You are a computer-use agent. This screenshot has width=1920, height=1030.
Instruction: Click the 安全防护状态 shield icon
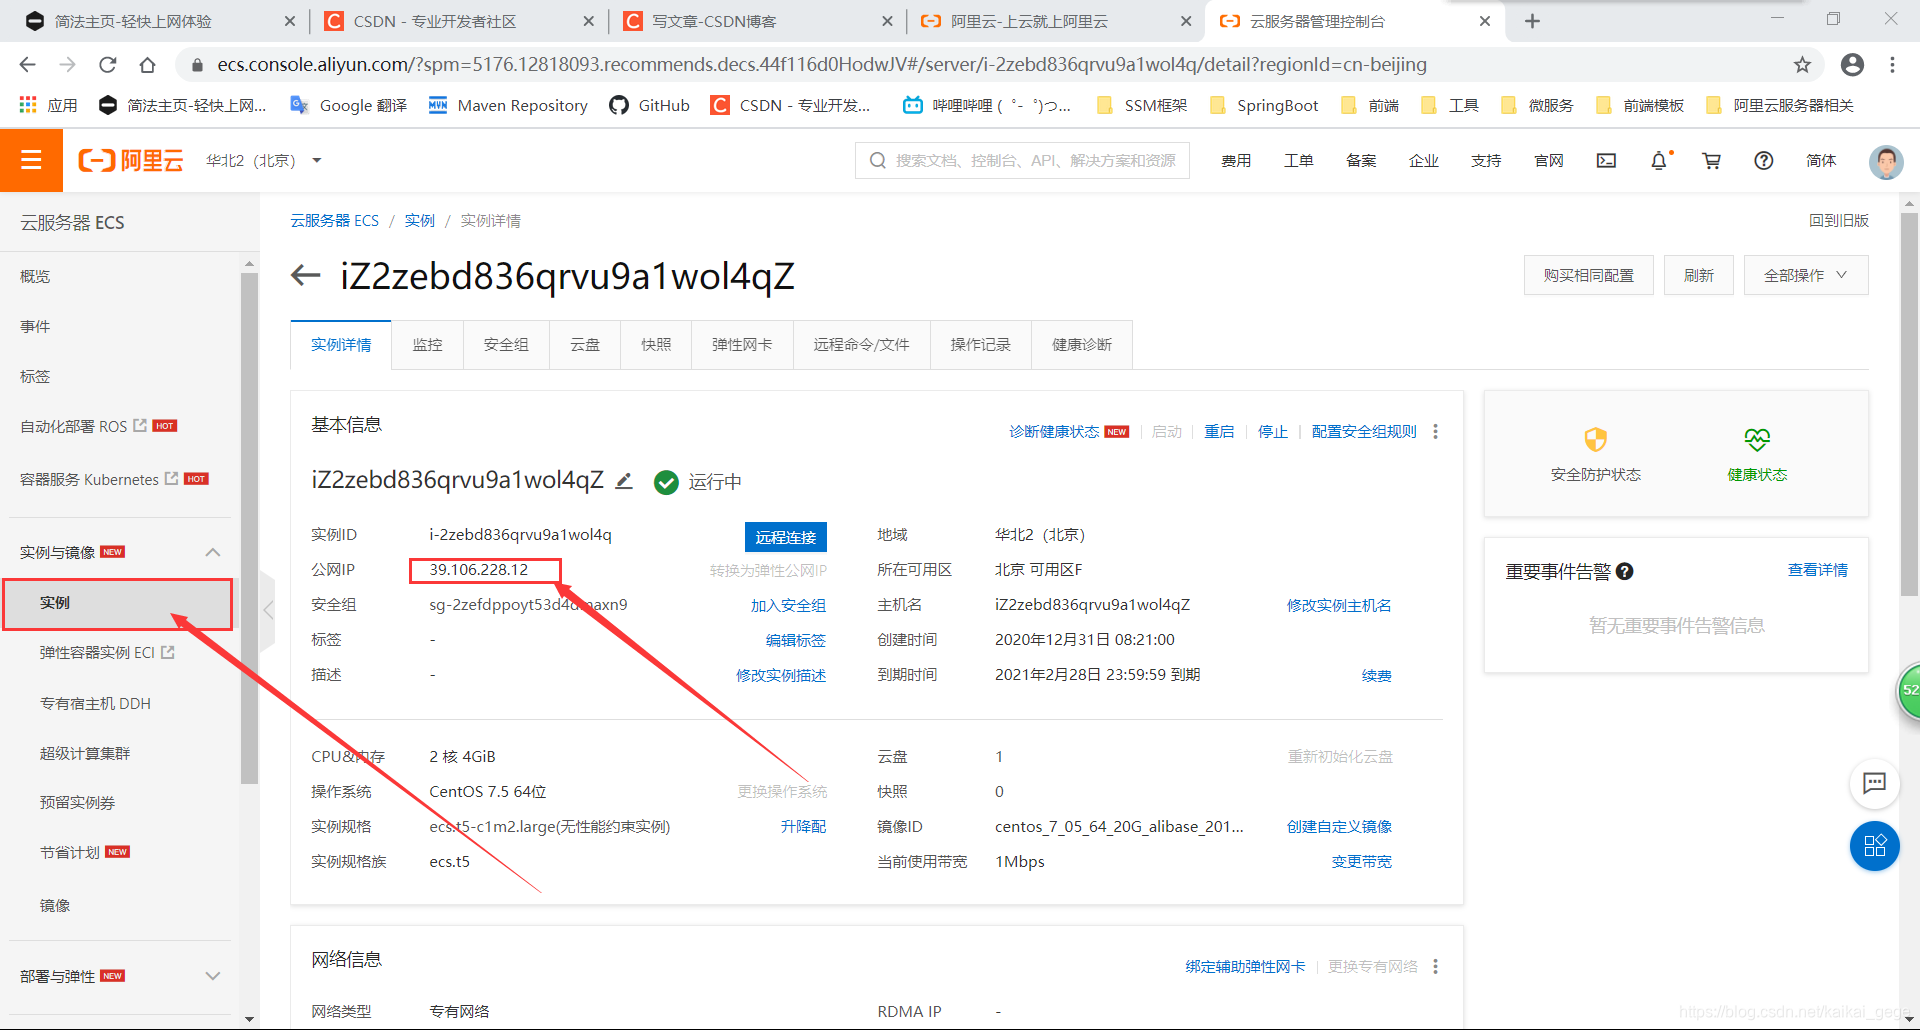[1595, 439]
